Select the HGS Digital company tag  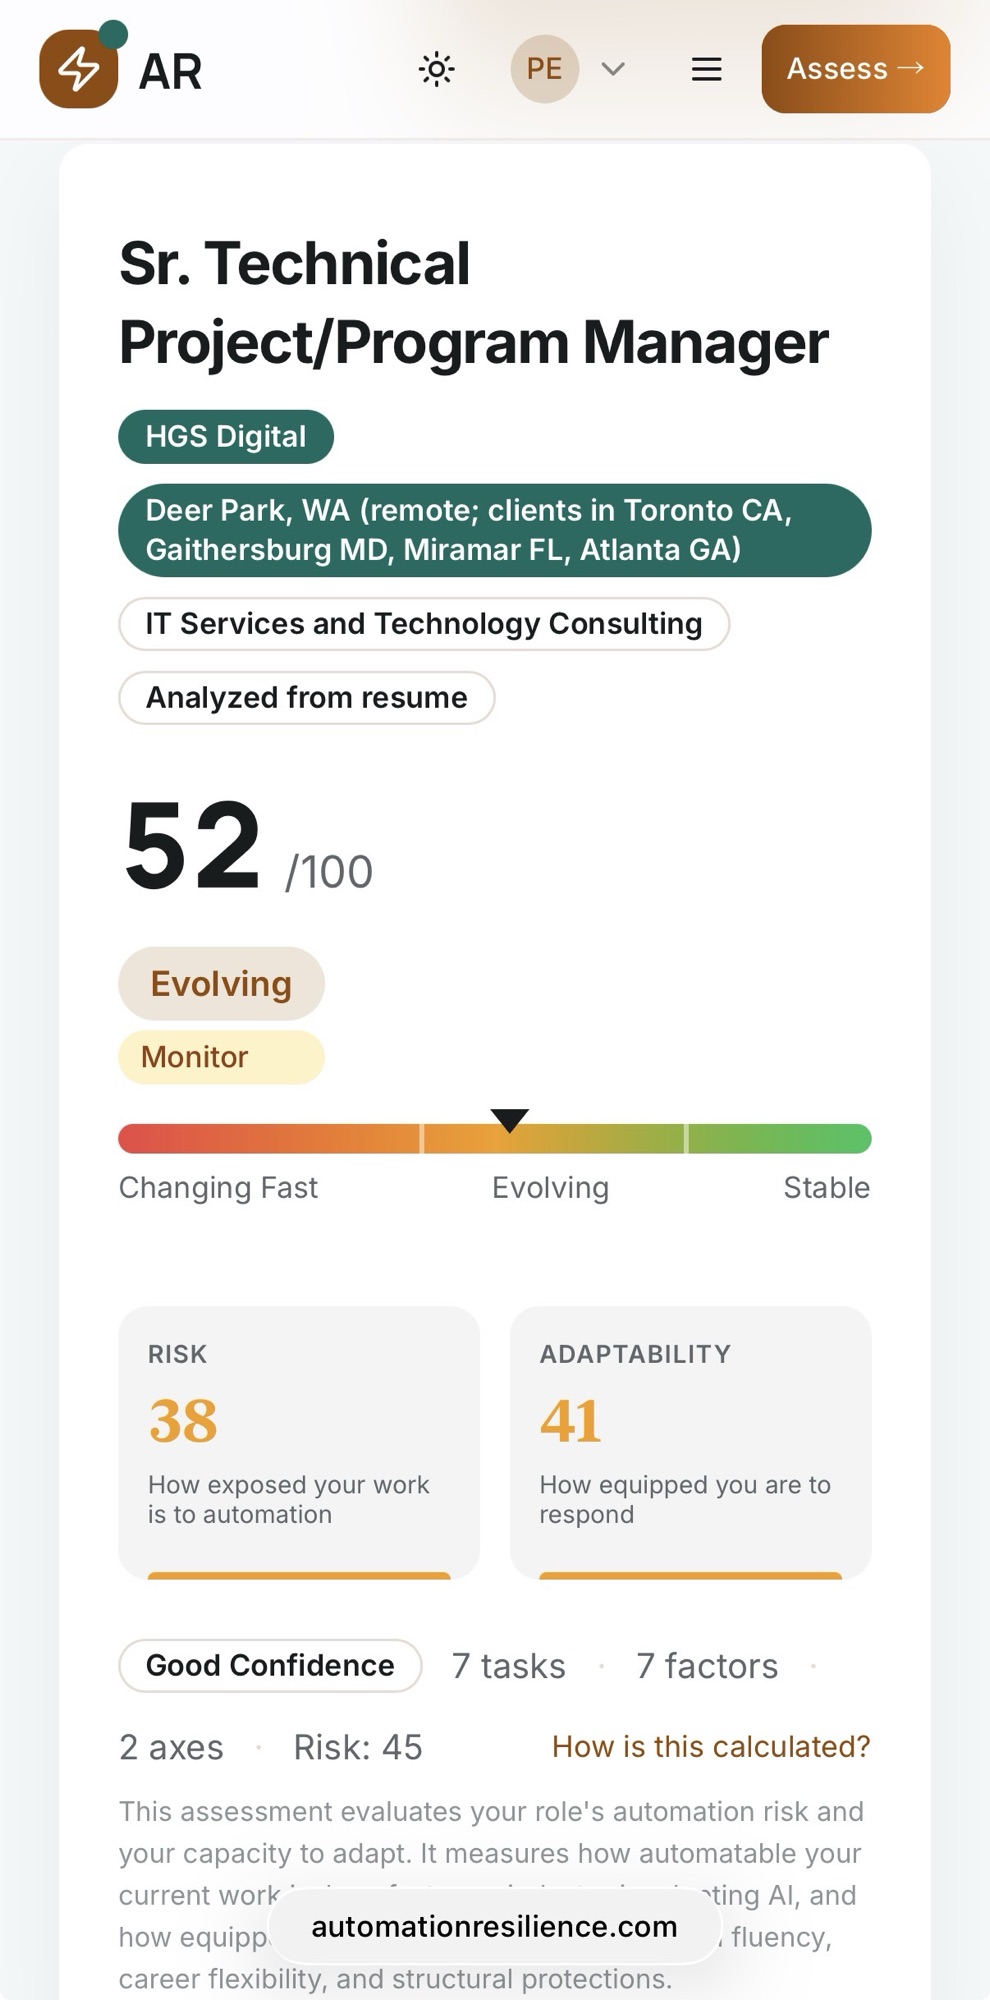tap(226, 437)
